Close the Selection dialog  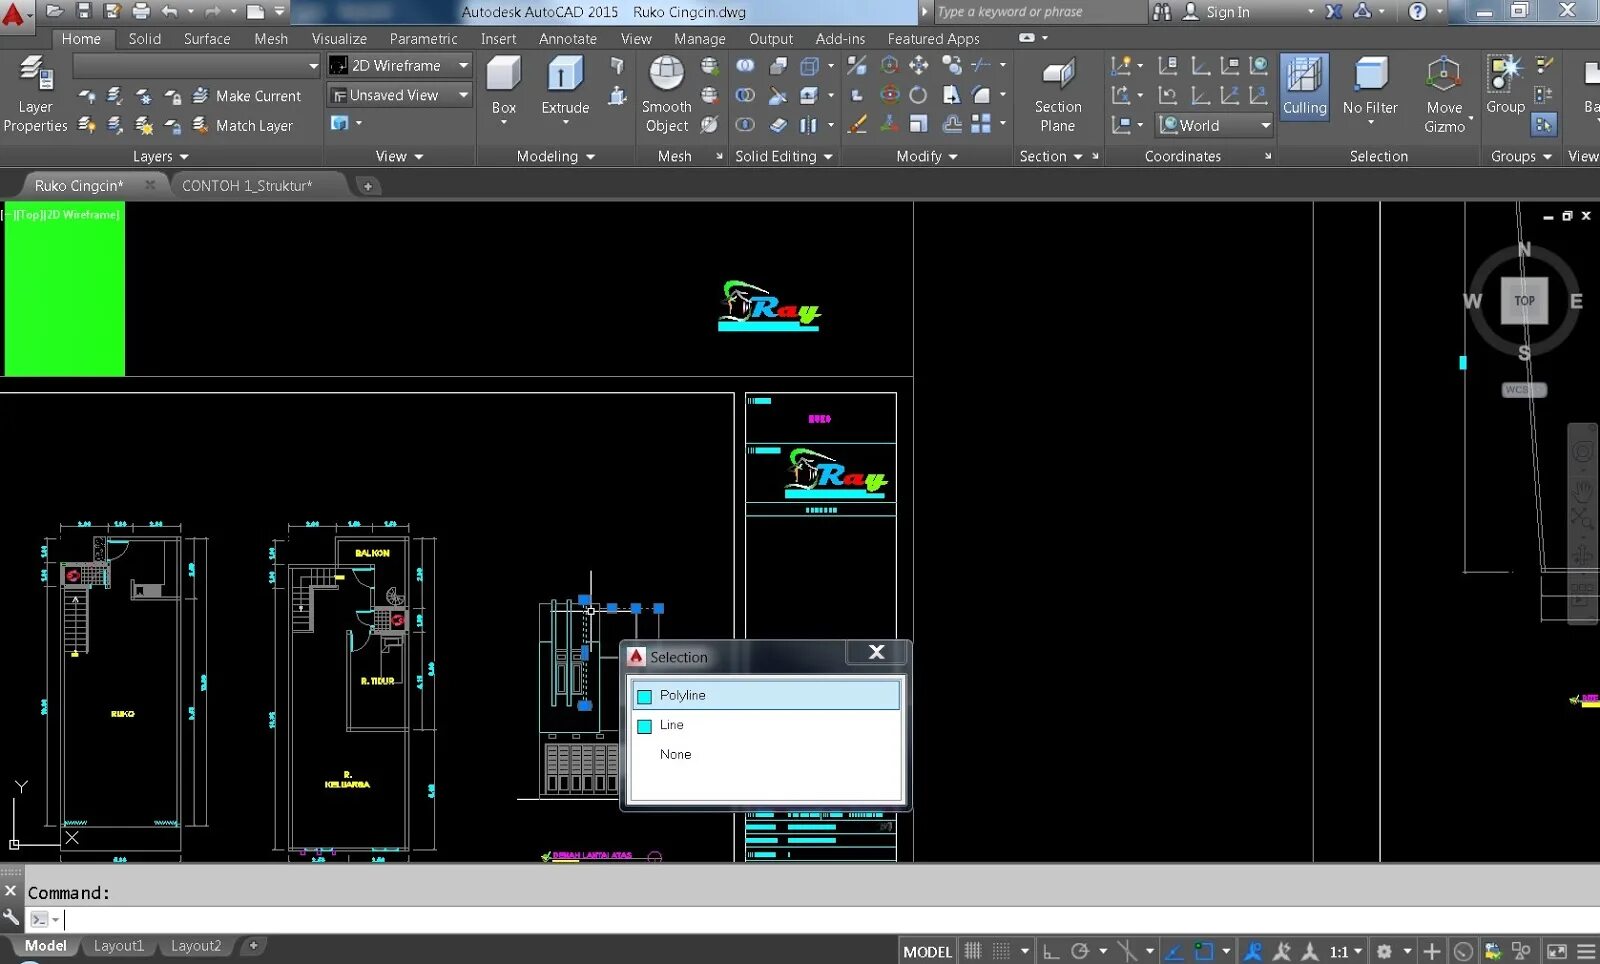[x=877, y=652]
